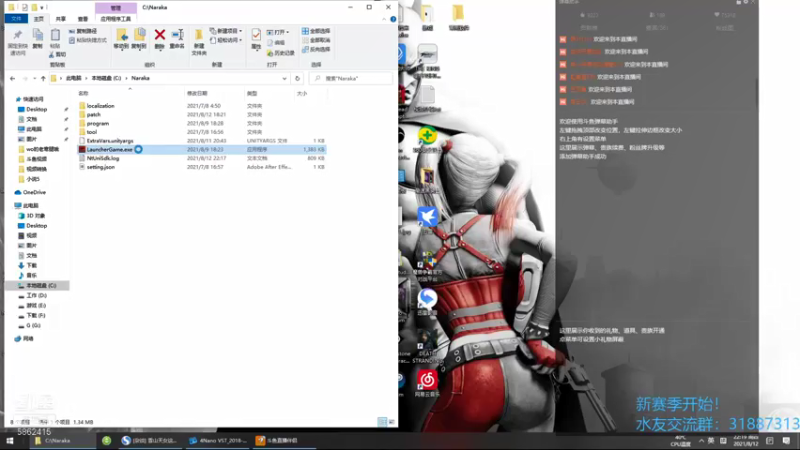Click the History button in the ribbon
The height and width of the screenshot is (450, 800).
(281, 53)
